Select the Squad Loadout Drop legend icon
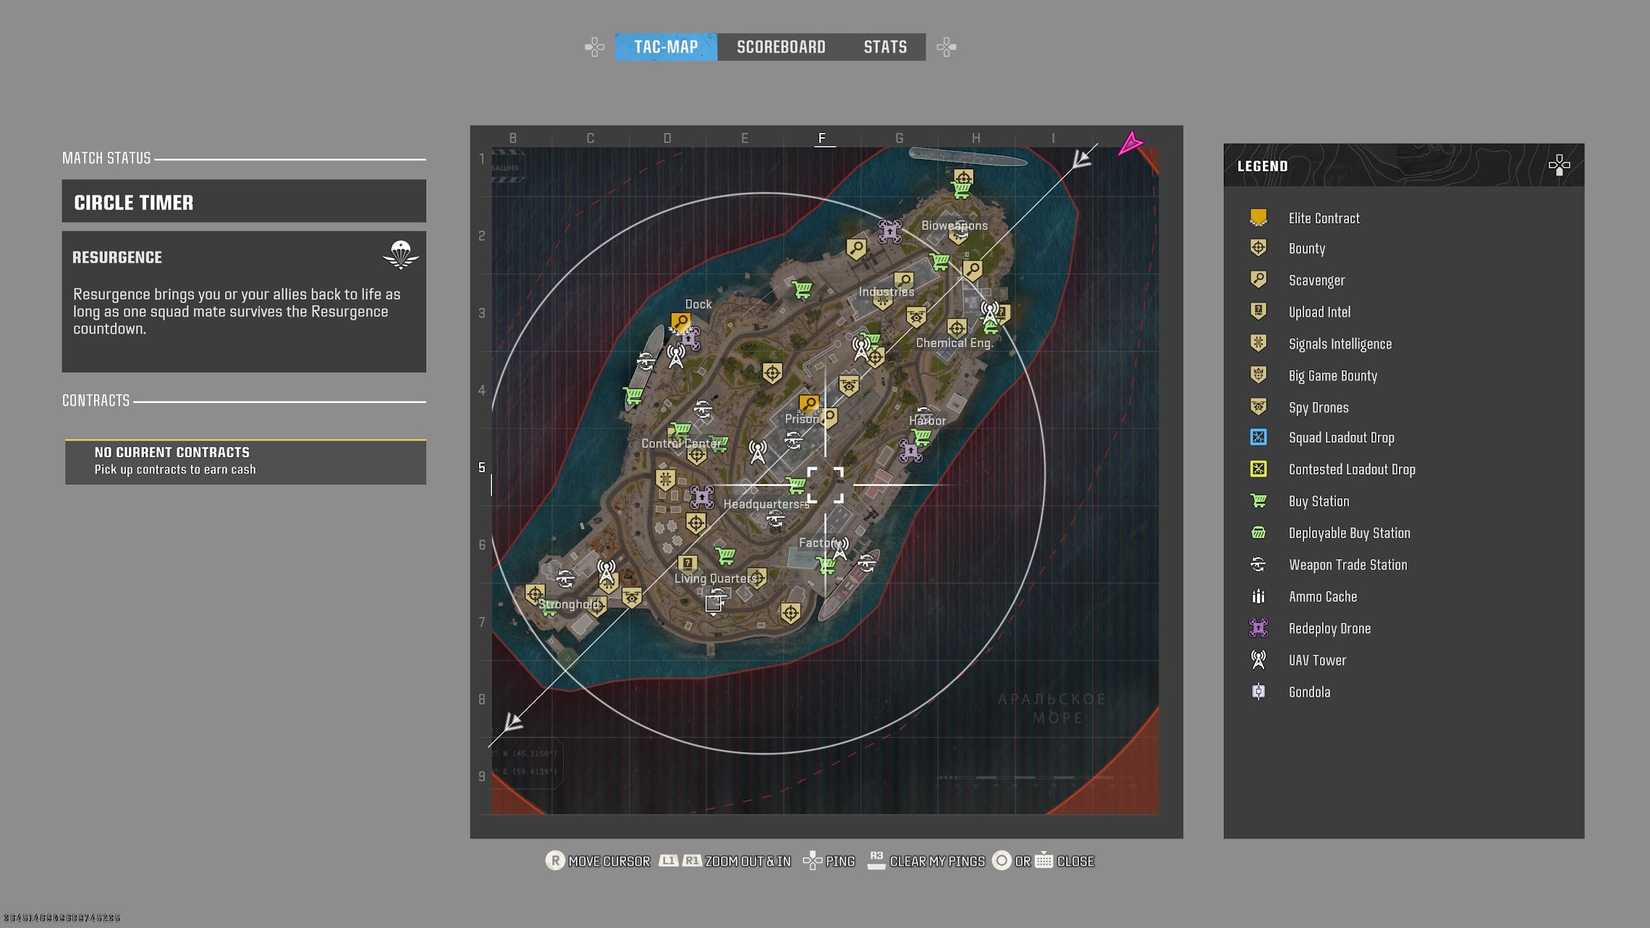The image size is (1650, 928). (x=1258, y=437)
